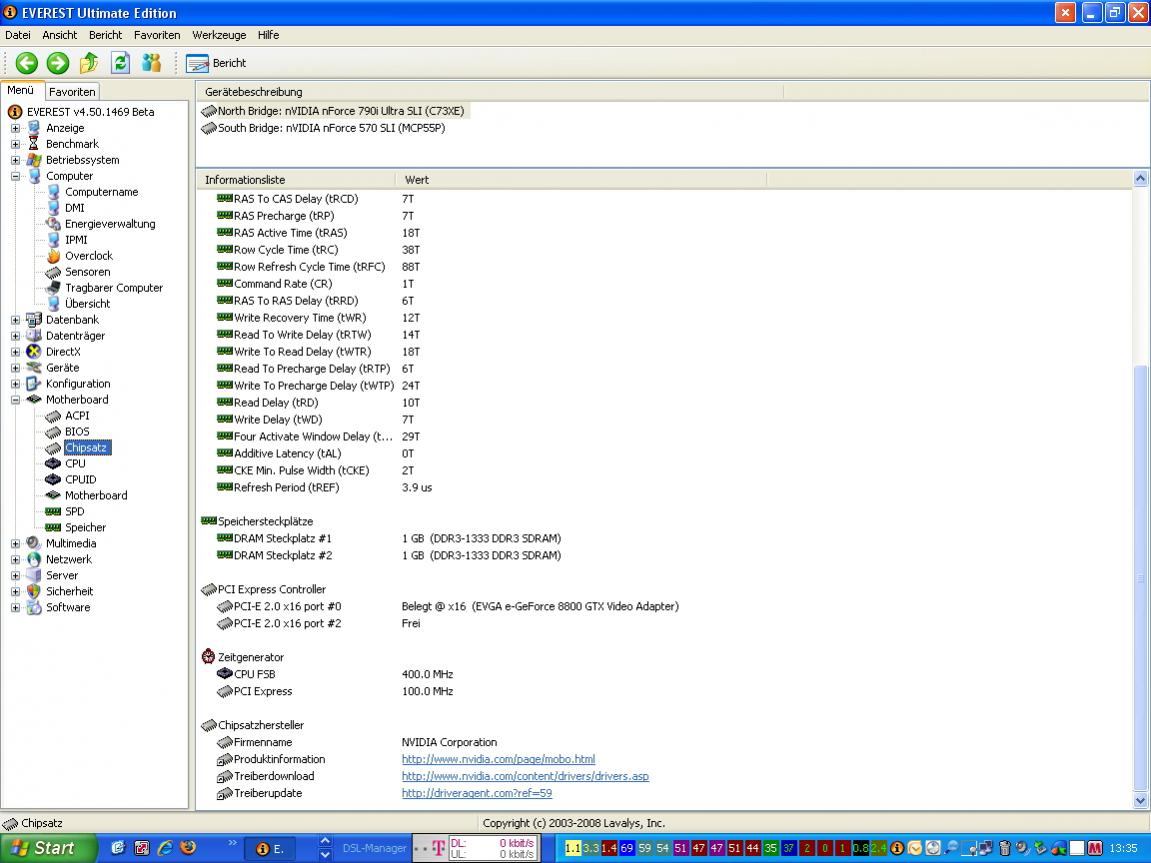Screen dimensions: 1151x863
Task: Click the Multimedia tree icon
Action: point(34,544)
